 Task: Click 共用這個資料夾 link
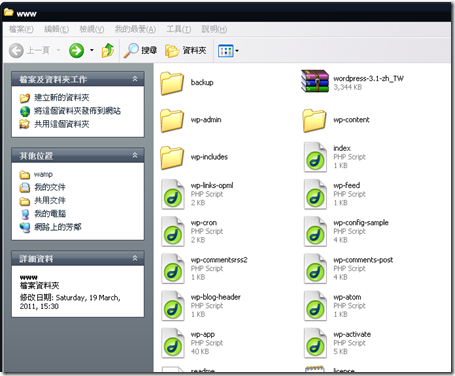click(x=62, y=124)
